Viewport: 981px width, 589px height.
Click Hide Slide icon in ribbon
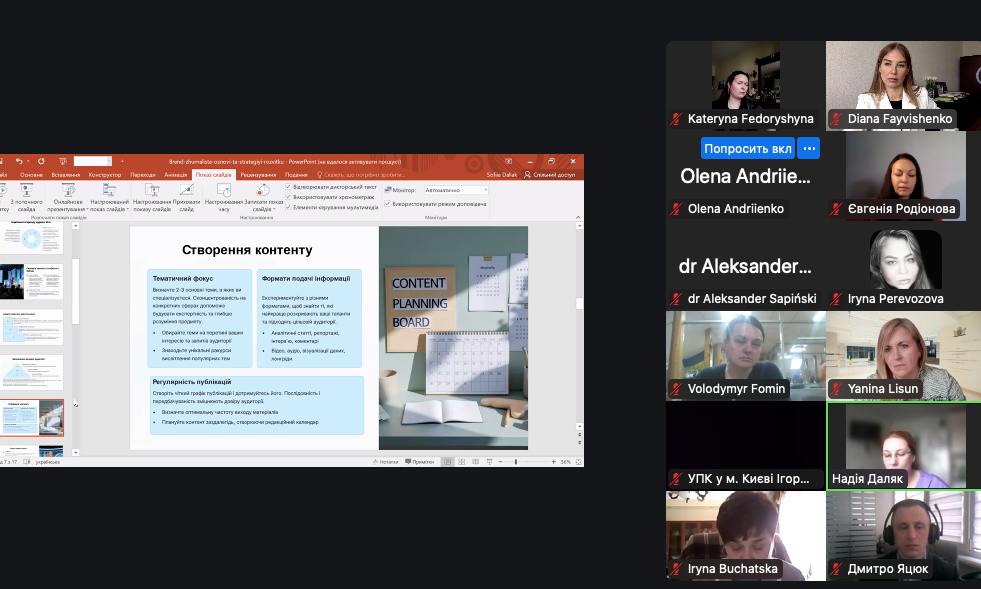point(186,190)
